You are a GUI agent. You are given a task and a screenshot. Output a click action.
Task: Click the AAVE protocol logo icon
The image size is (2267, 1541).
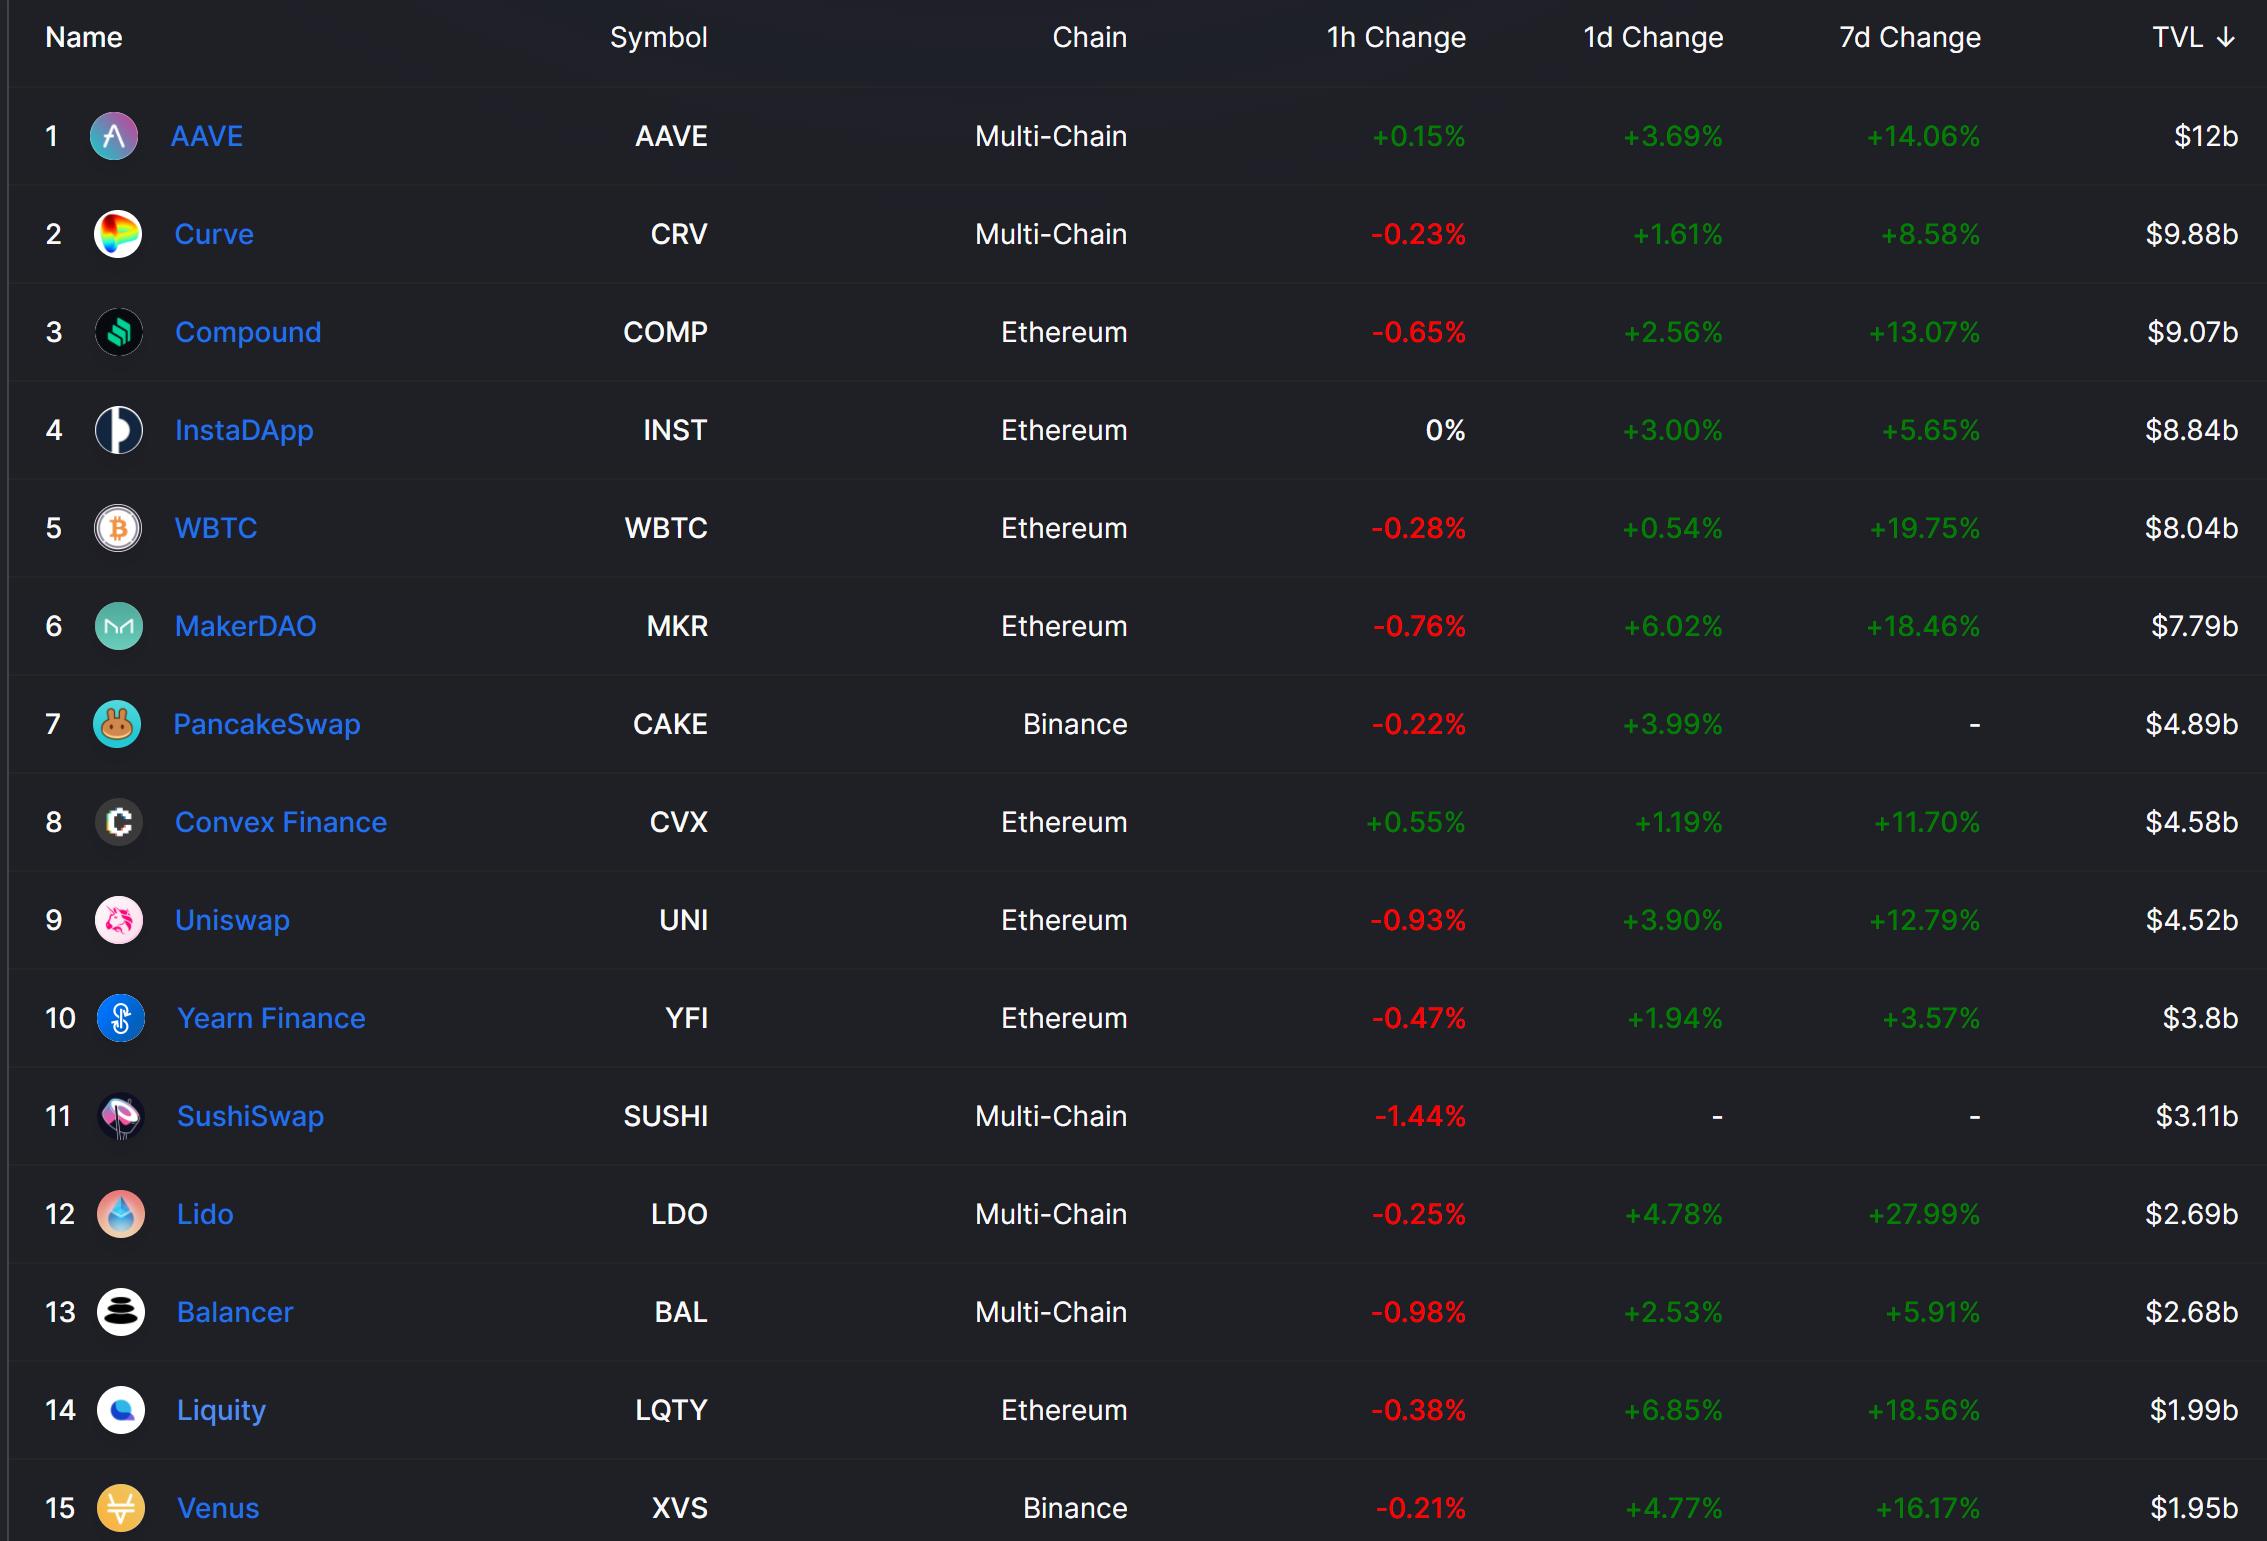[114, 136]
